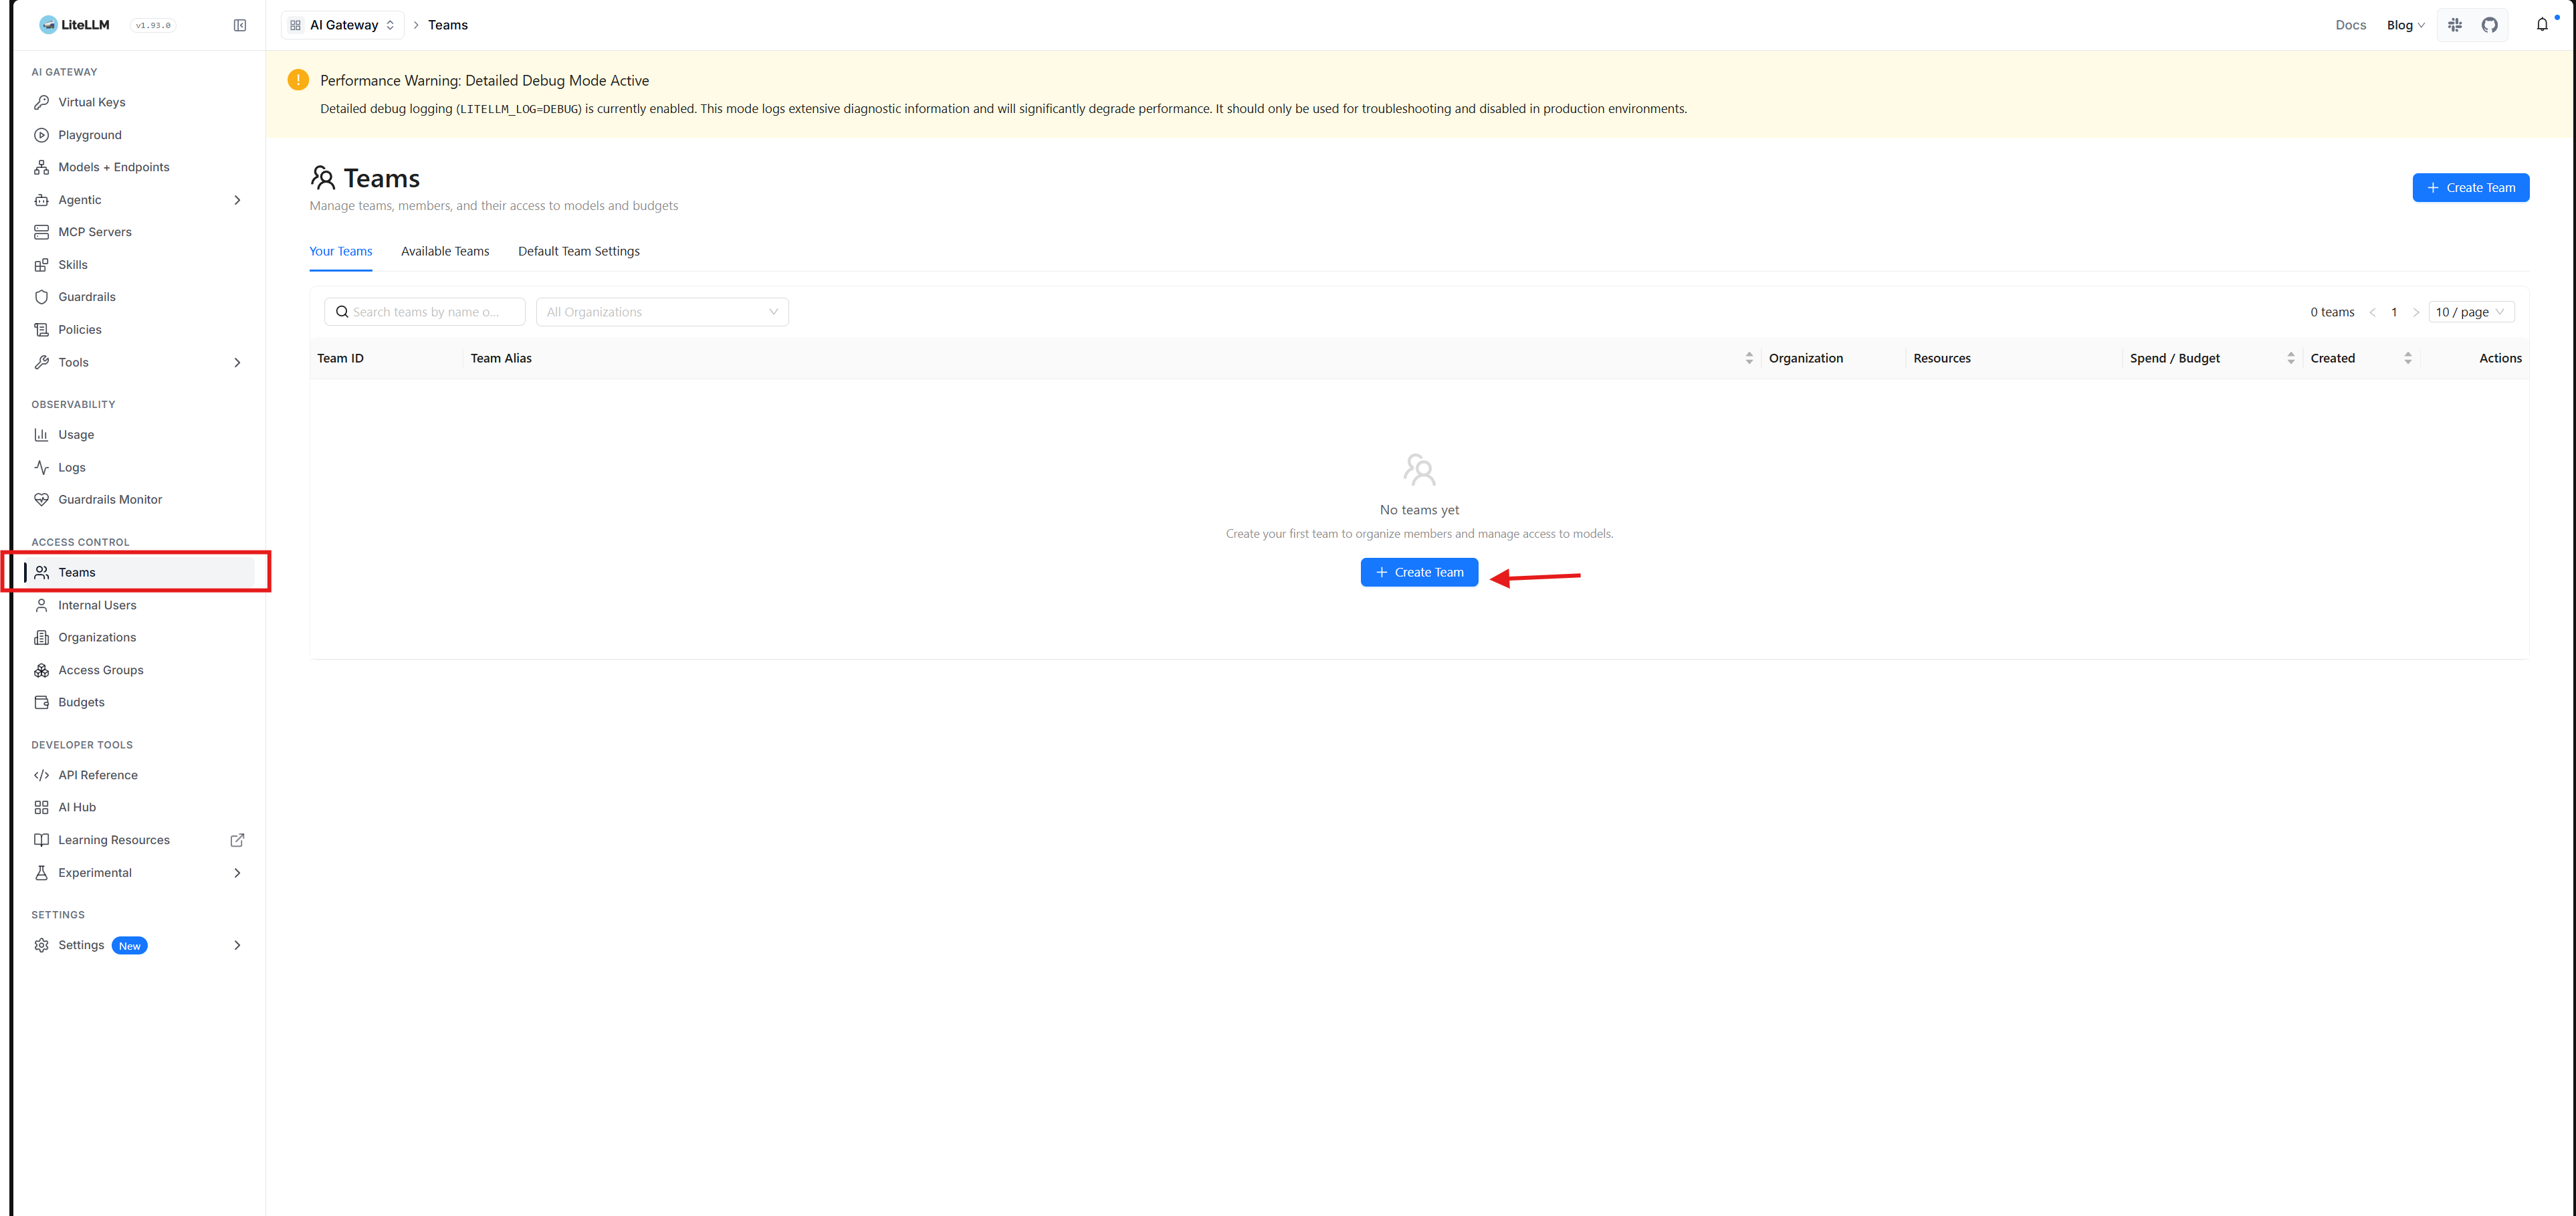2576x1216 pixels.
Task: Open Guardrails Monitor icon
Action: click(41, 500)
